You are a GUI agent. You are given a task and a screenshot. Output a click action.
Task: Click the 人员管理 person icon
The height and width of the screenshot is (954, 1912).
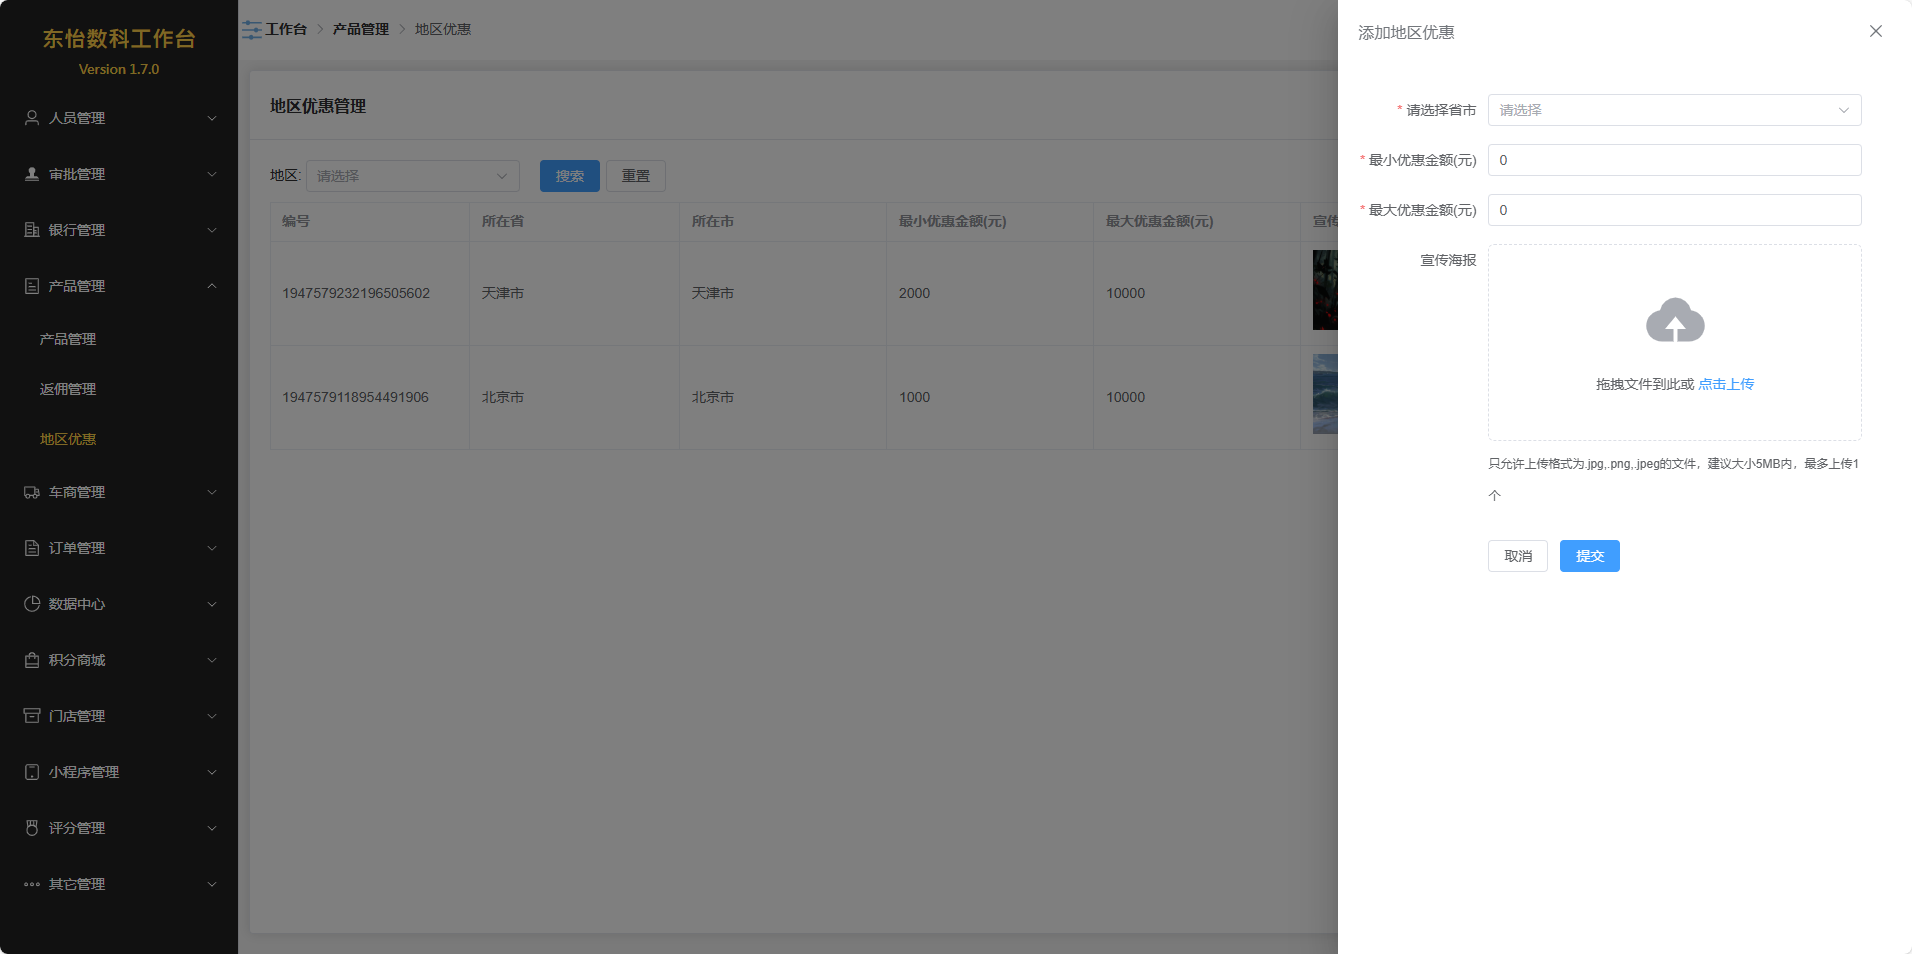coord(32,118)
